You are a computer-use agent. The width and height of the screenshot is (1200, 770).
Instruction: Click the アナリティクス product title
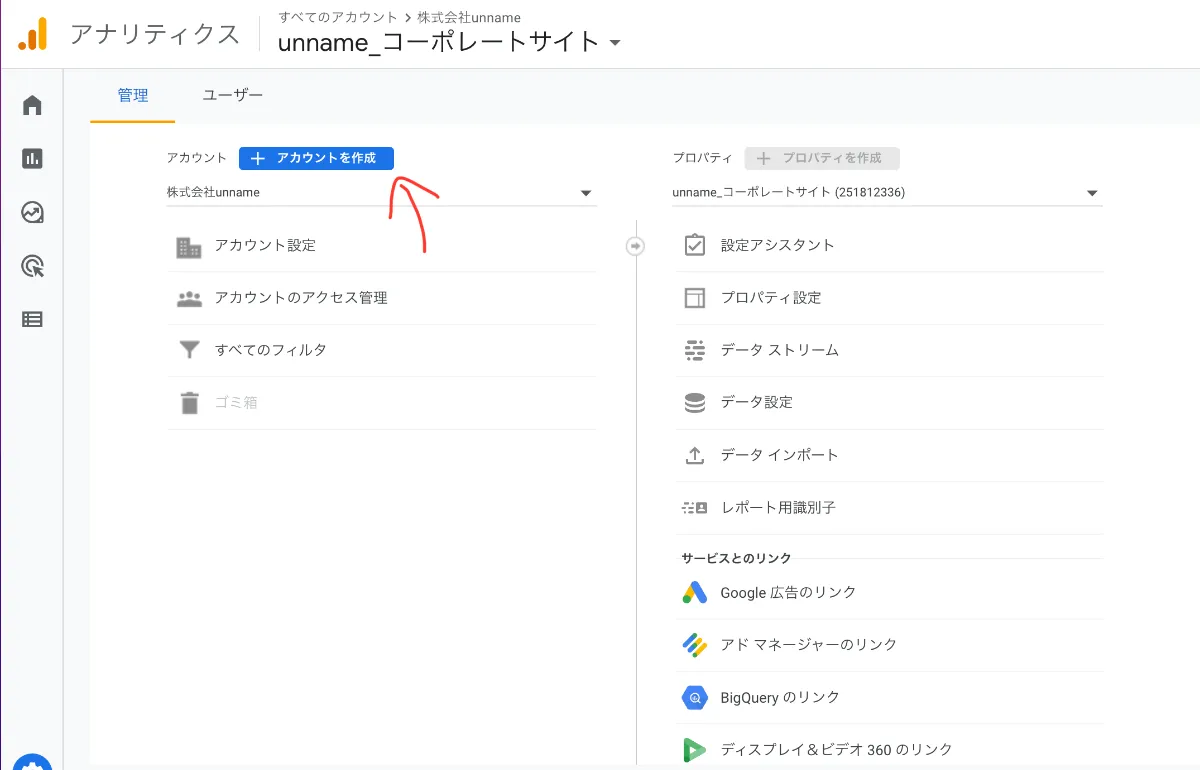pos(155,35)
